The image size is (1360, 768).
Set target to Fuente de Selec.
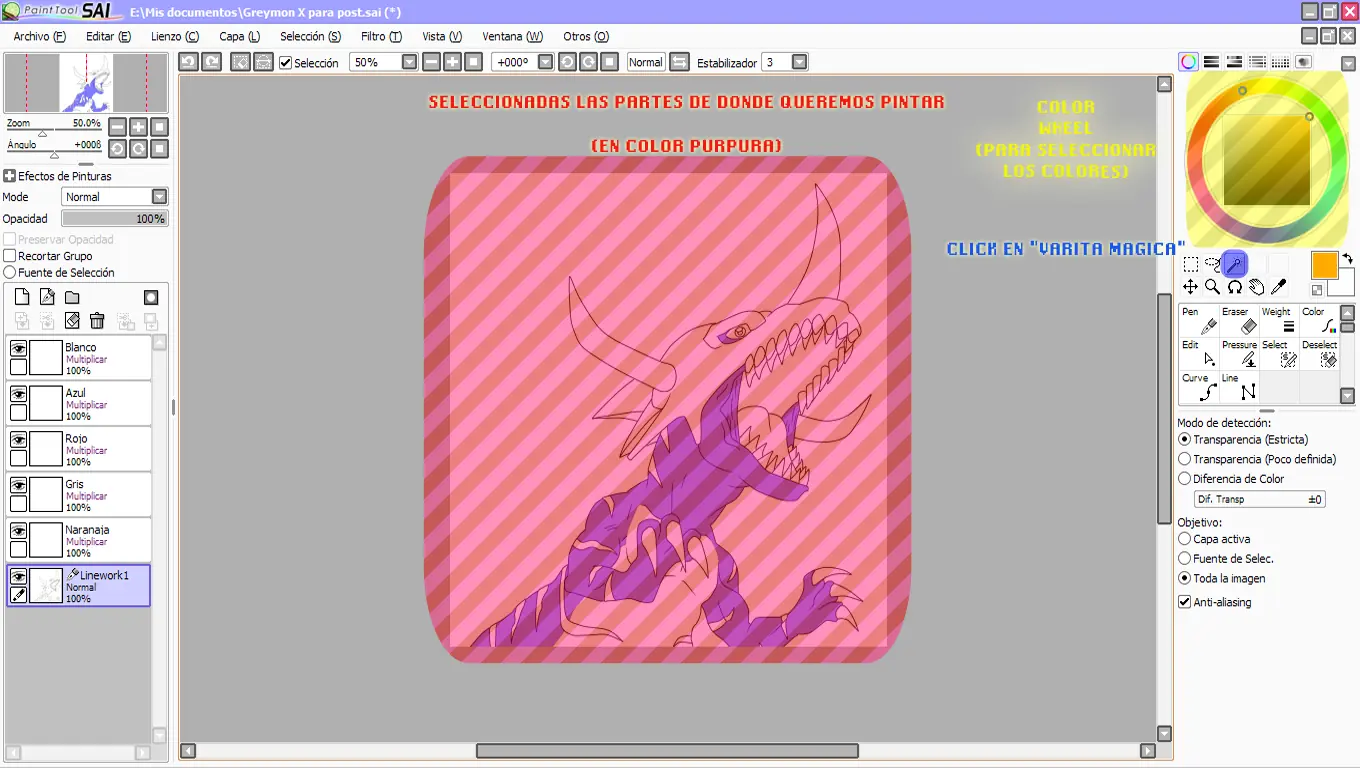(1185, 559)
